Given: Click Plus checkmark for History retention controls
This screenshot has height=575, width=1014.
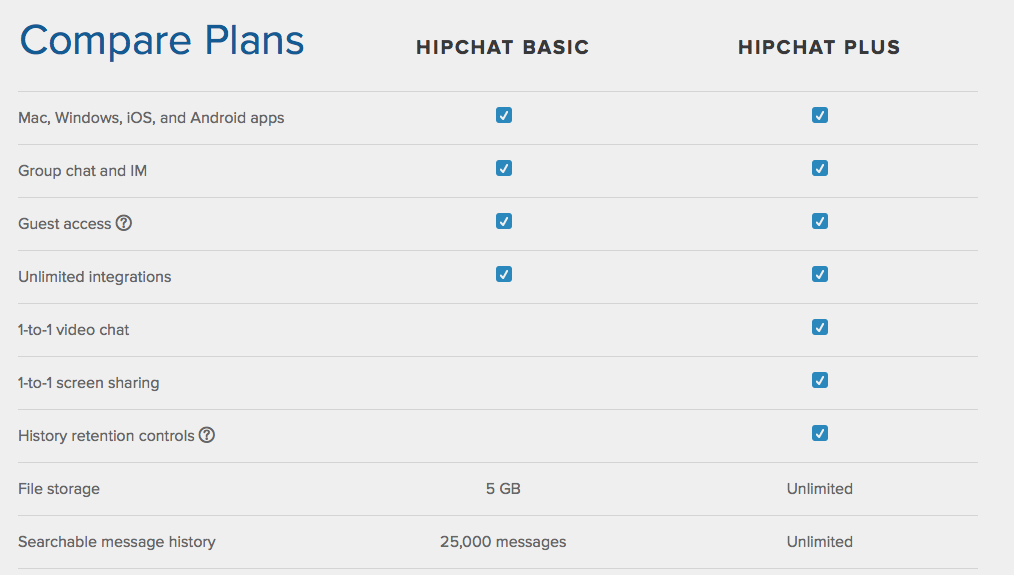Looking at the screenshot, I should coord(819,433).
